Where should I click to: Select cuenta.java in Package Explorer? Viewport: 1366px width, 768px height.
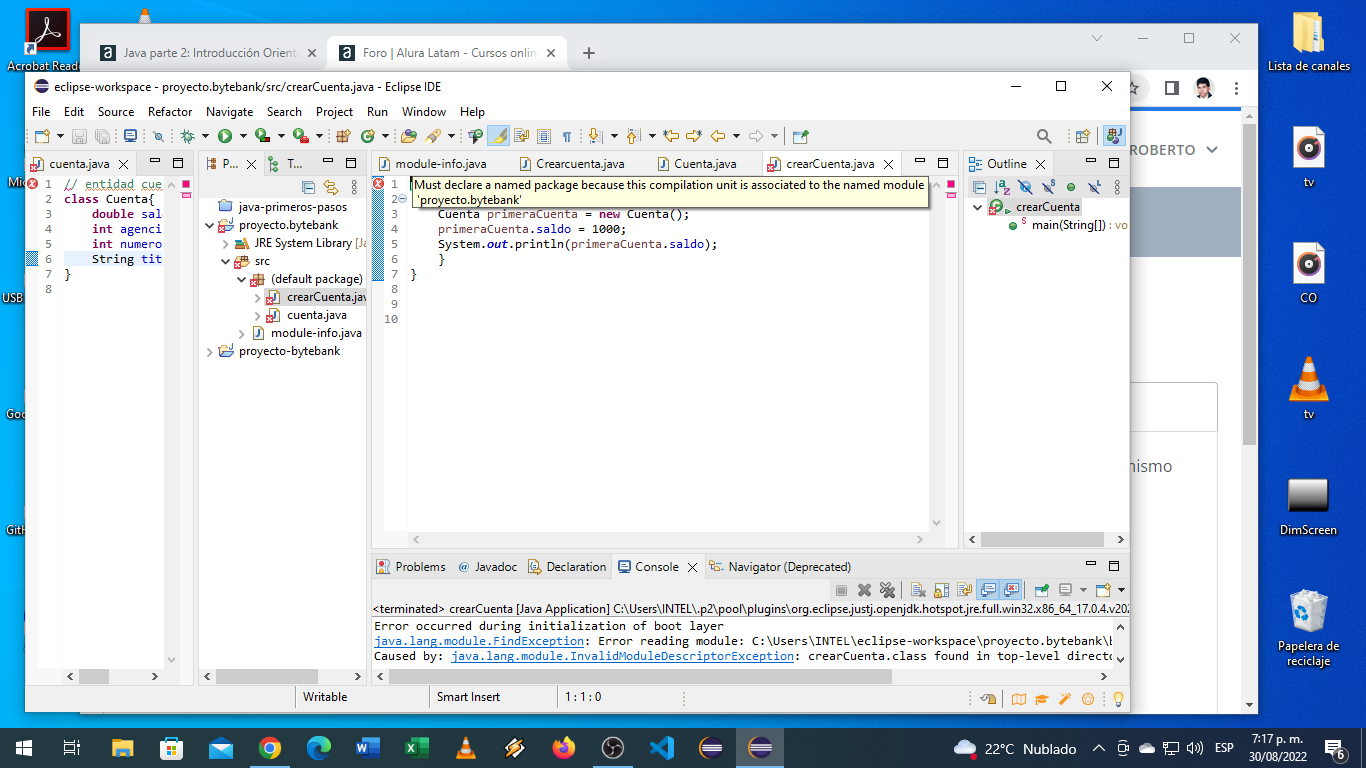pyautogui.click(x=317, y=315)
